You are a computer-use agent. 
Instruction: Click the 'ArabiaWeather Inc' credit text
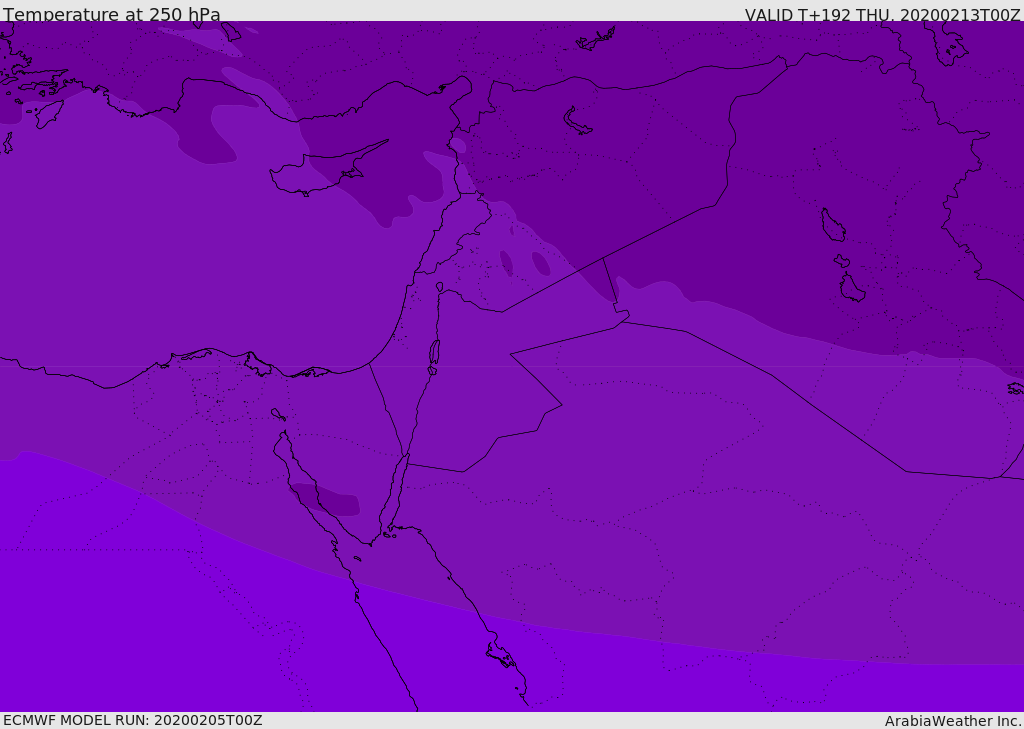(x=953, y=721)
